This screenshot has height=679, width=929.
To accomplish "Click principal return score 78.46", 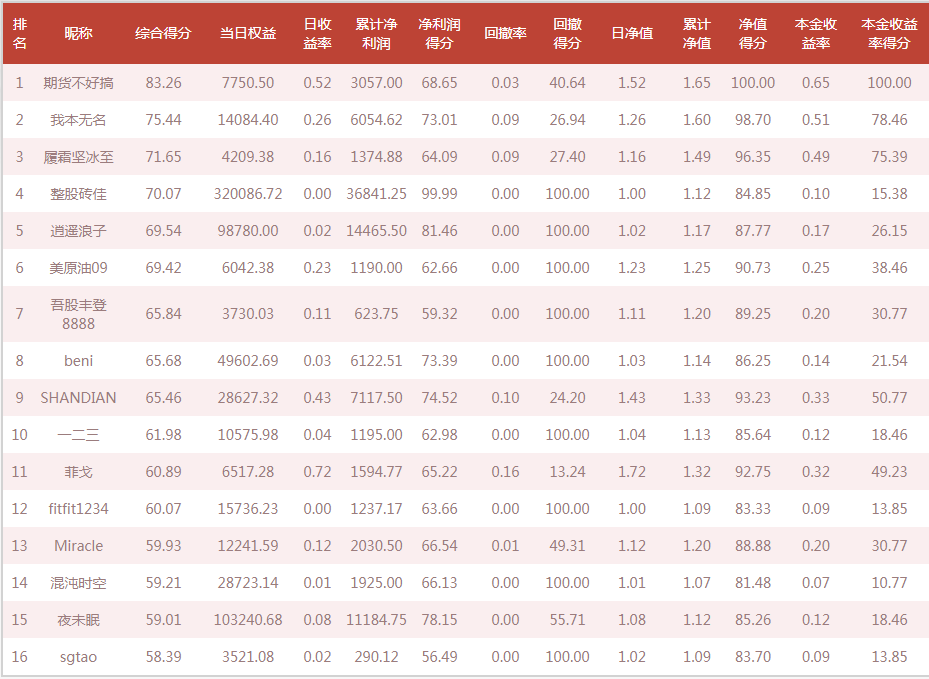I will (x=889, y=120).
